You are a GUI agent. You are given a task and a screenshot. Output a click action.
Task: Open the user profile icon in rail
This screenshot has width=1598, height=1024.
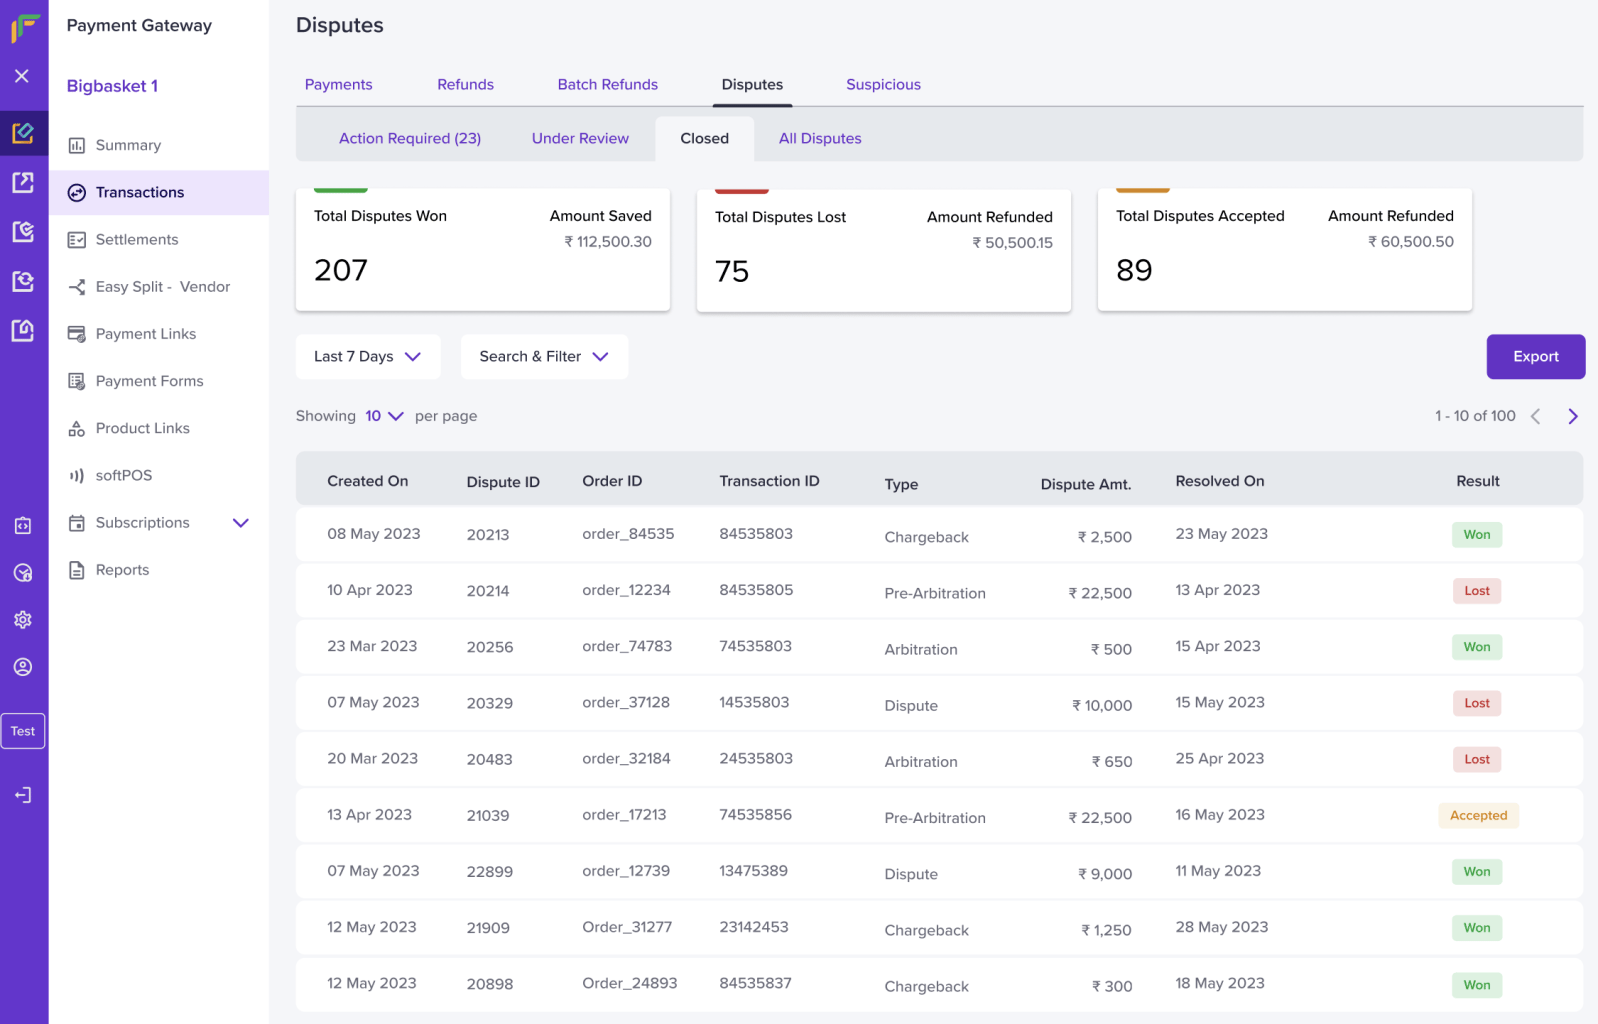pyautogui.click(x=23, y=667)
